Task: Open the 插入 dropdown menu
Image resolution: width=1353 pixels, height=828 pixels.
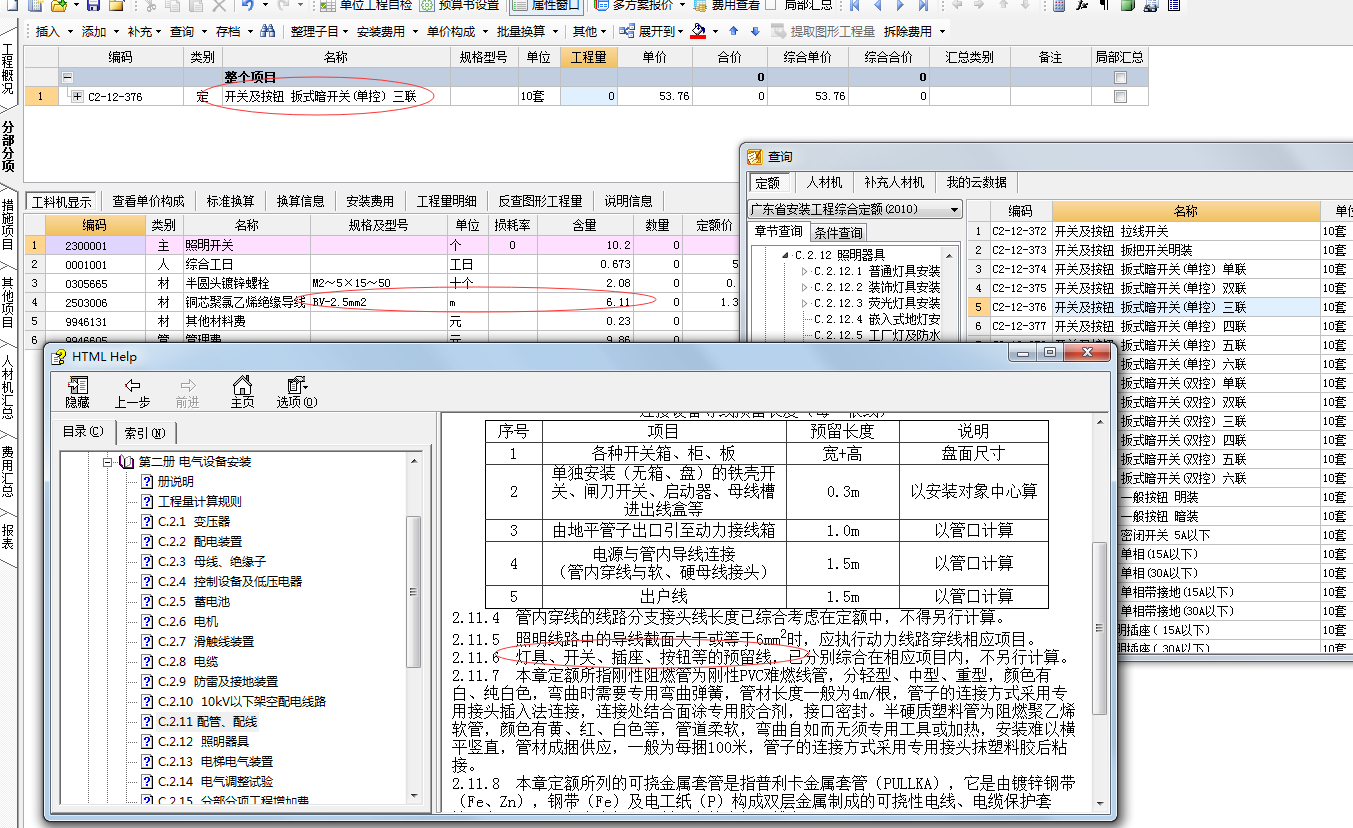Action: (x=53, y=32)
